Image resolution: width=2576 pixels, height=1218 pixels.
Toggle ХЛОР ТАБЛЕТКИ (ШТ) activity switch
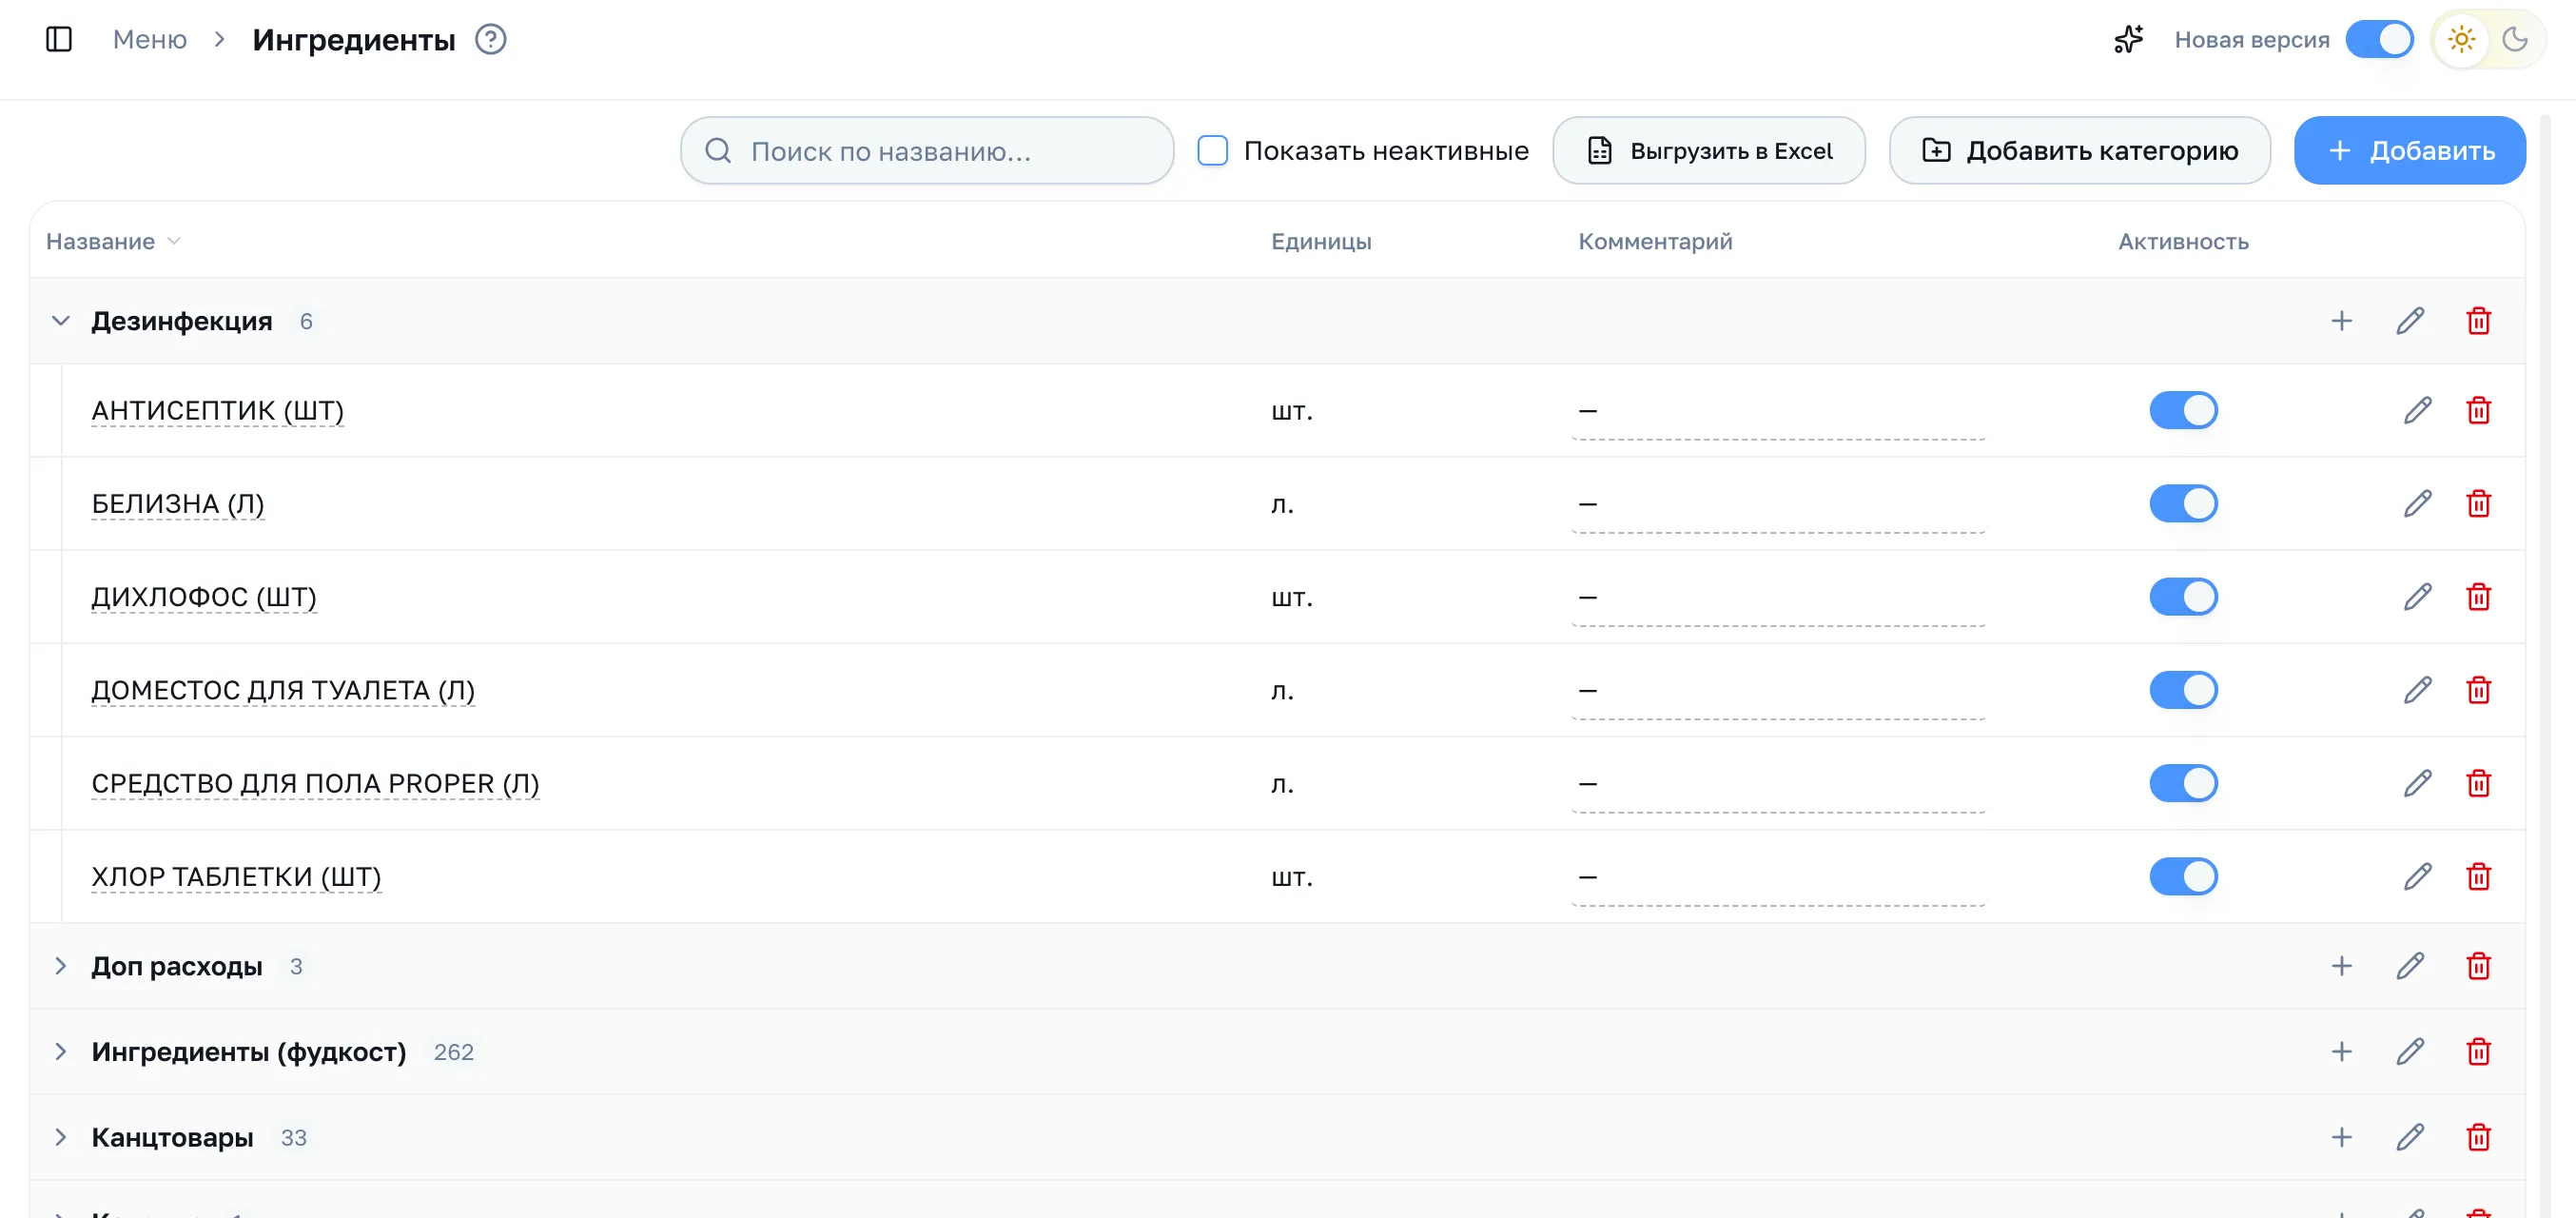tap(2183, 876)
